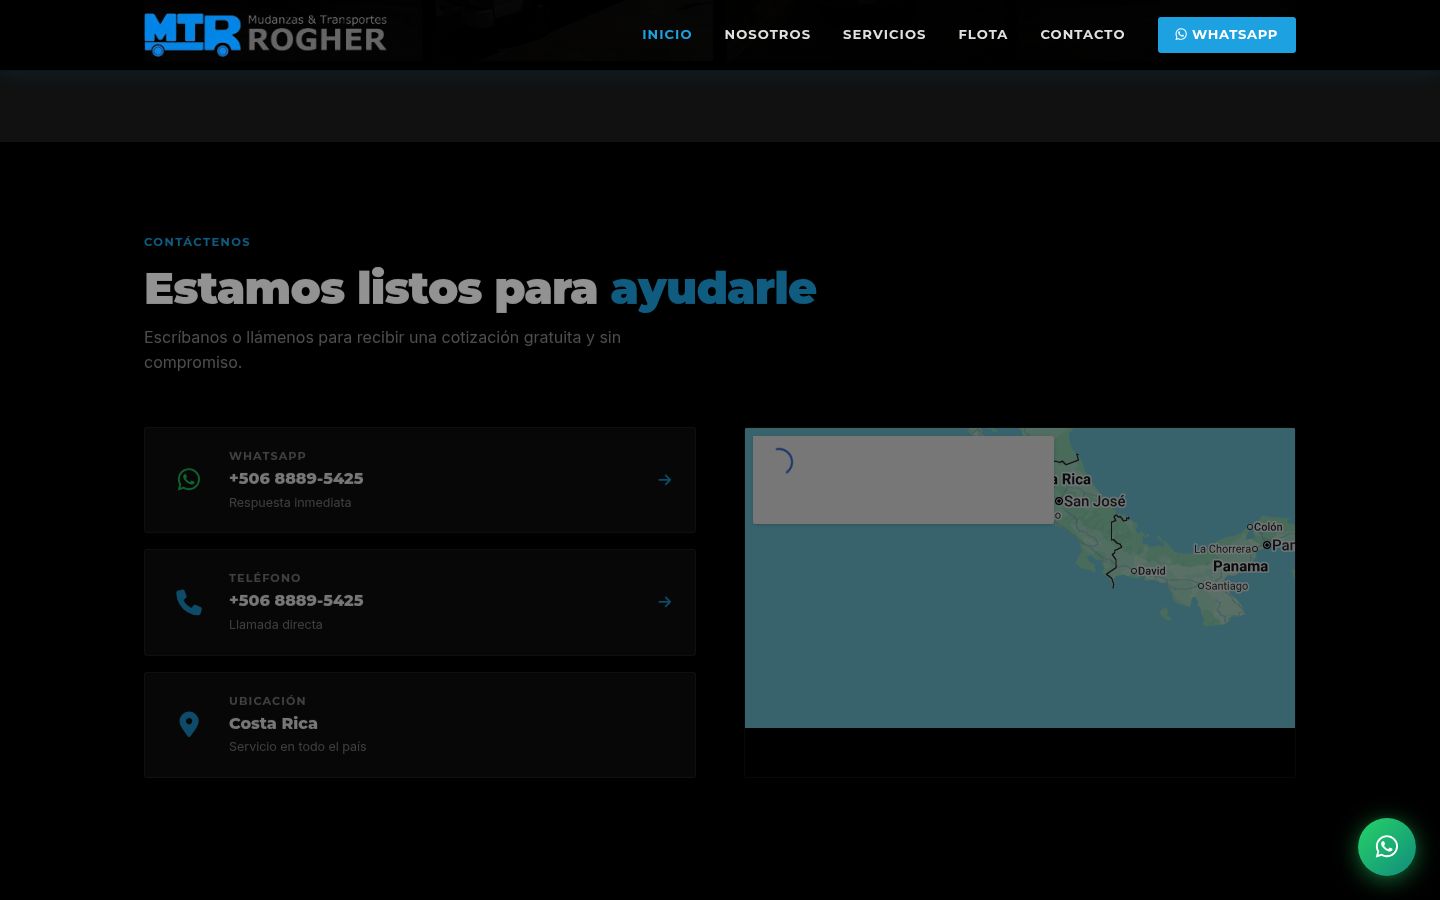The image size is (1440, 900).
Task: Click the location pin icon
Action: [189, 724]
